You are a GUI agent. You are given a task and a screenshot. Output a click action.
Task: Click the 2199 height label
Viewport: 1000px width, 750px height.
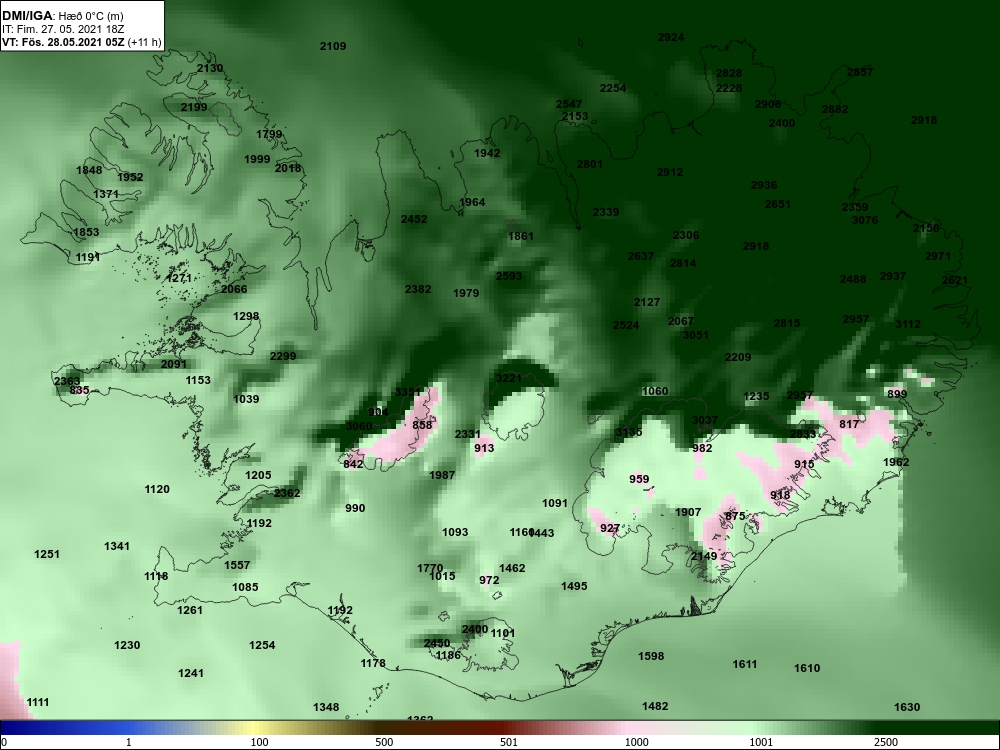tap(194, 107)
